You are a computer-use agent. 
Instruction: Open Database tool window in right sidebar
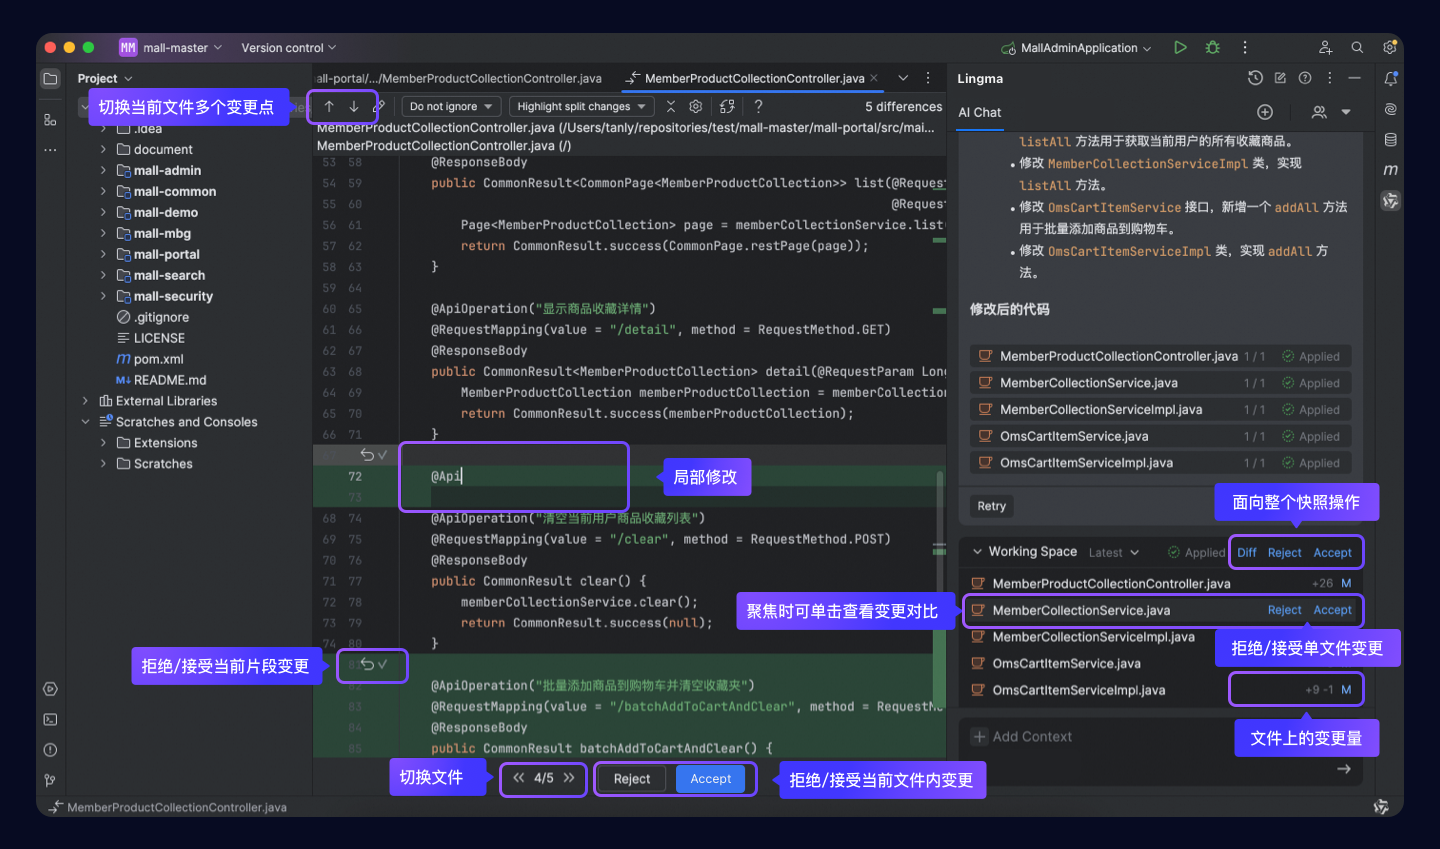click(1390, 140)
